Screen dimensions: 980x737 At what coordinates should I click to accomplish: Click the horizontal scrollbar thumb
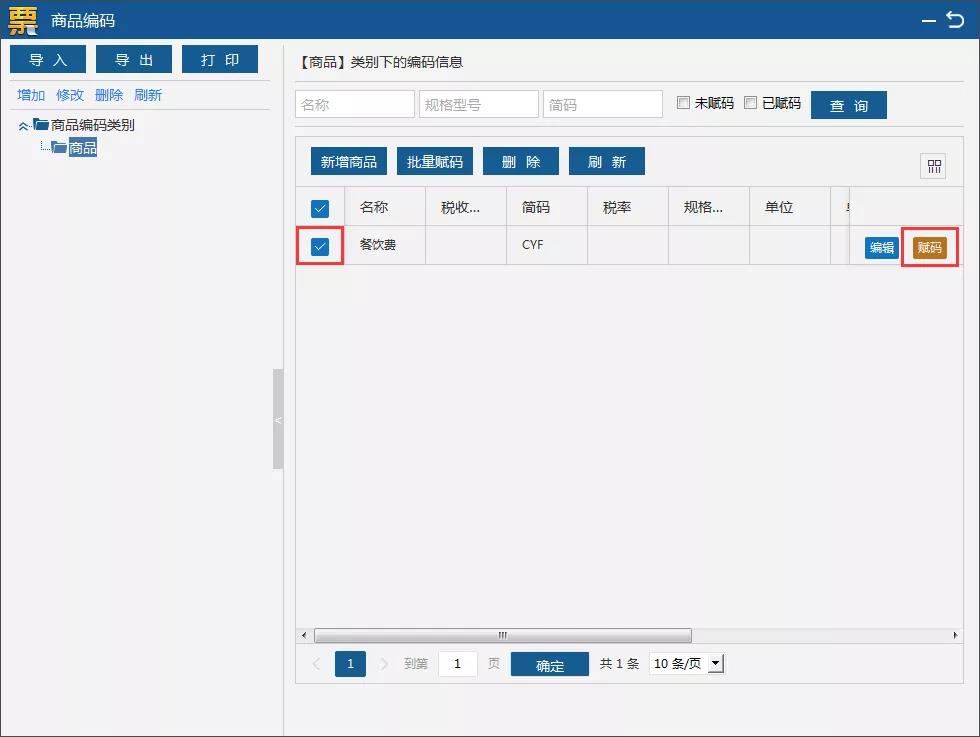[502, 635]
